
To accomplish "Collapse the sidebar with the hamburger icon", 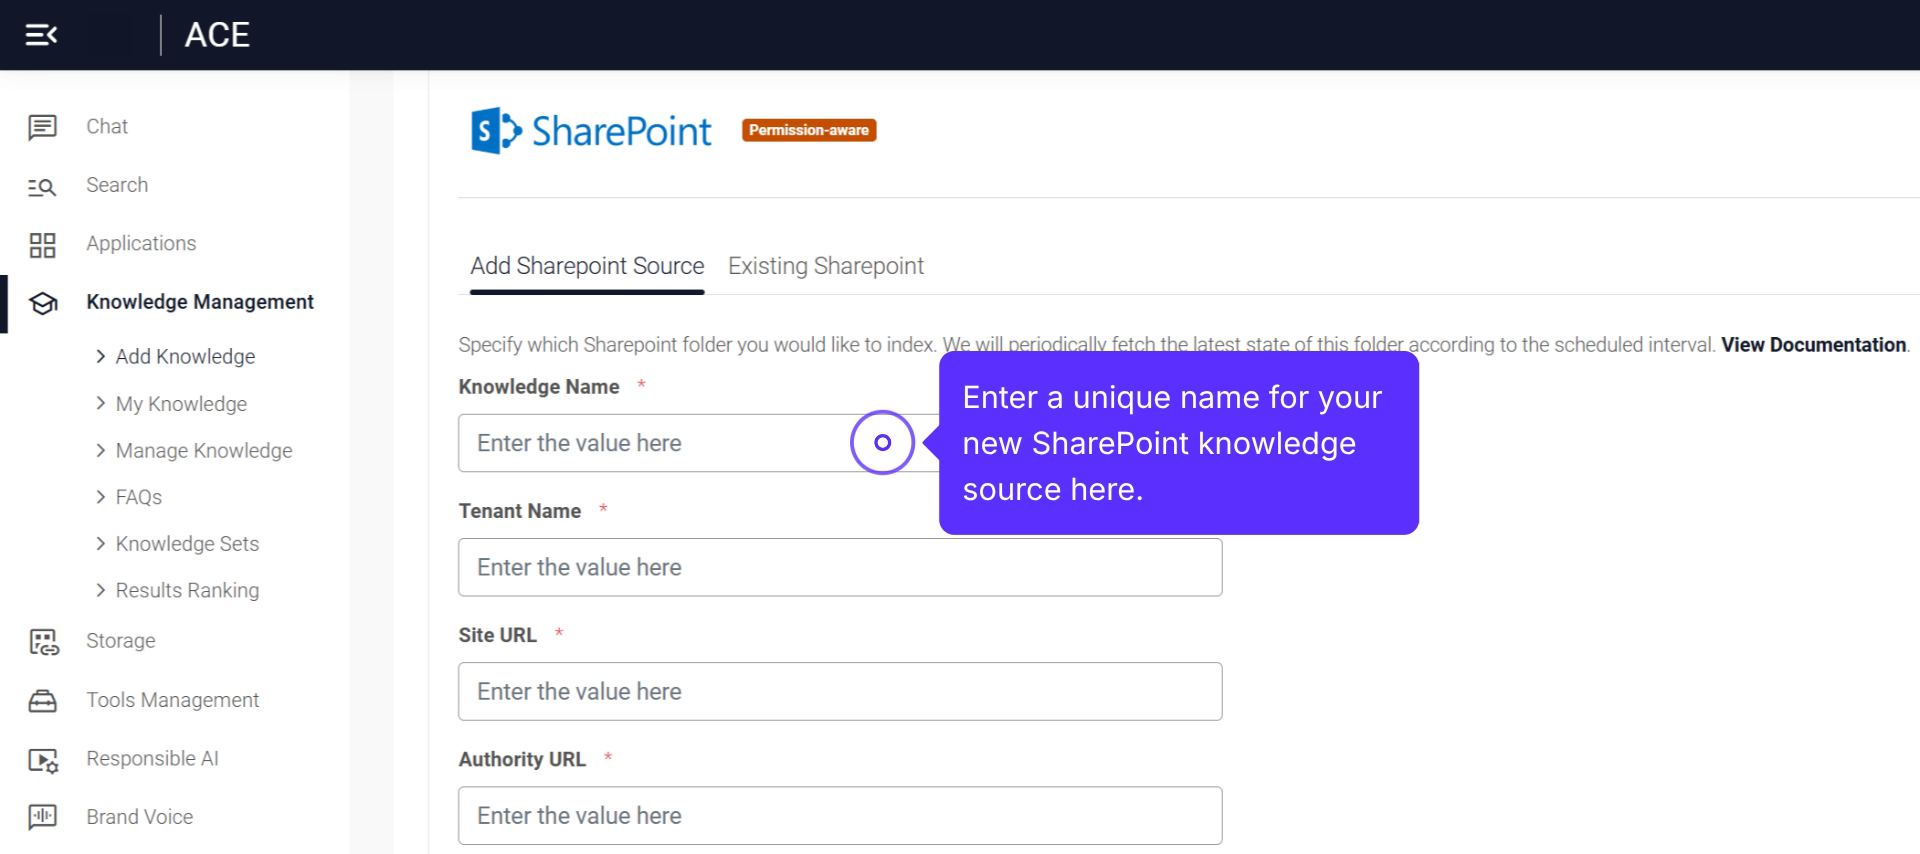I will [x=41, y=35].
